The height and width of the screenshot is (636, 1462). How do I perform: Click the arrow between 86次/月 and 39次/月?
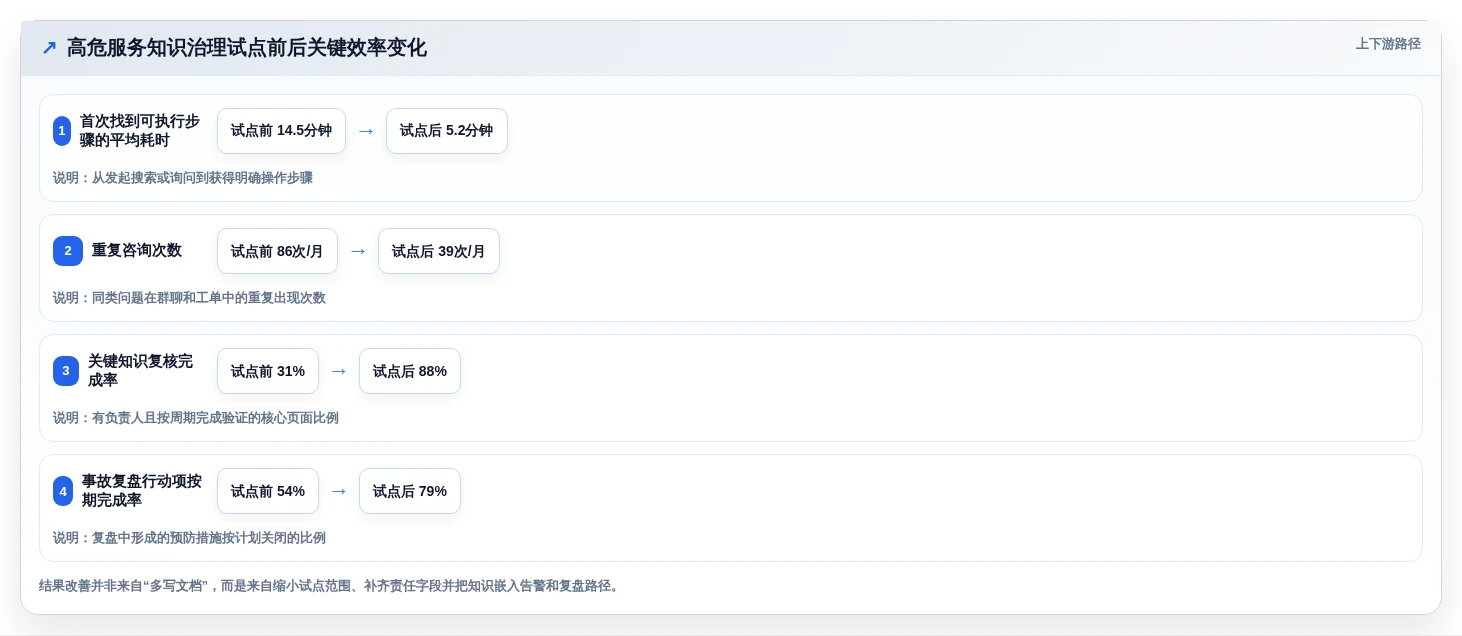[358, 251]
